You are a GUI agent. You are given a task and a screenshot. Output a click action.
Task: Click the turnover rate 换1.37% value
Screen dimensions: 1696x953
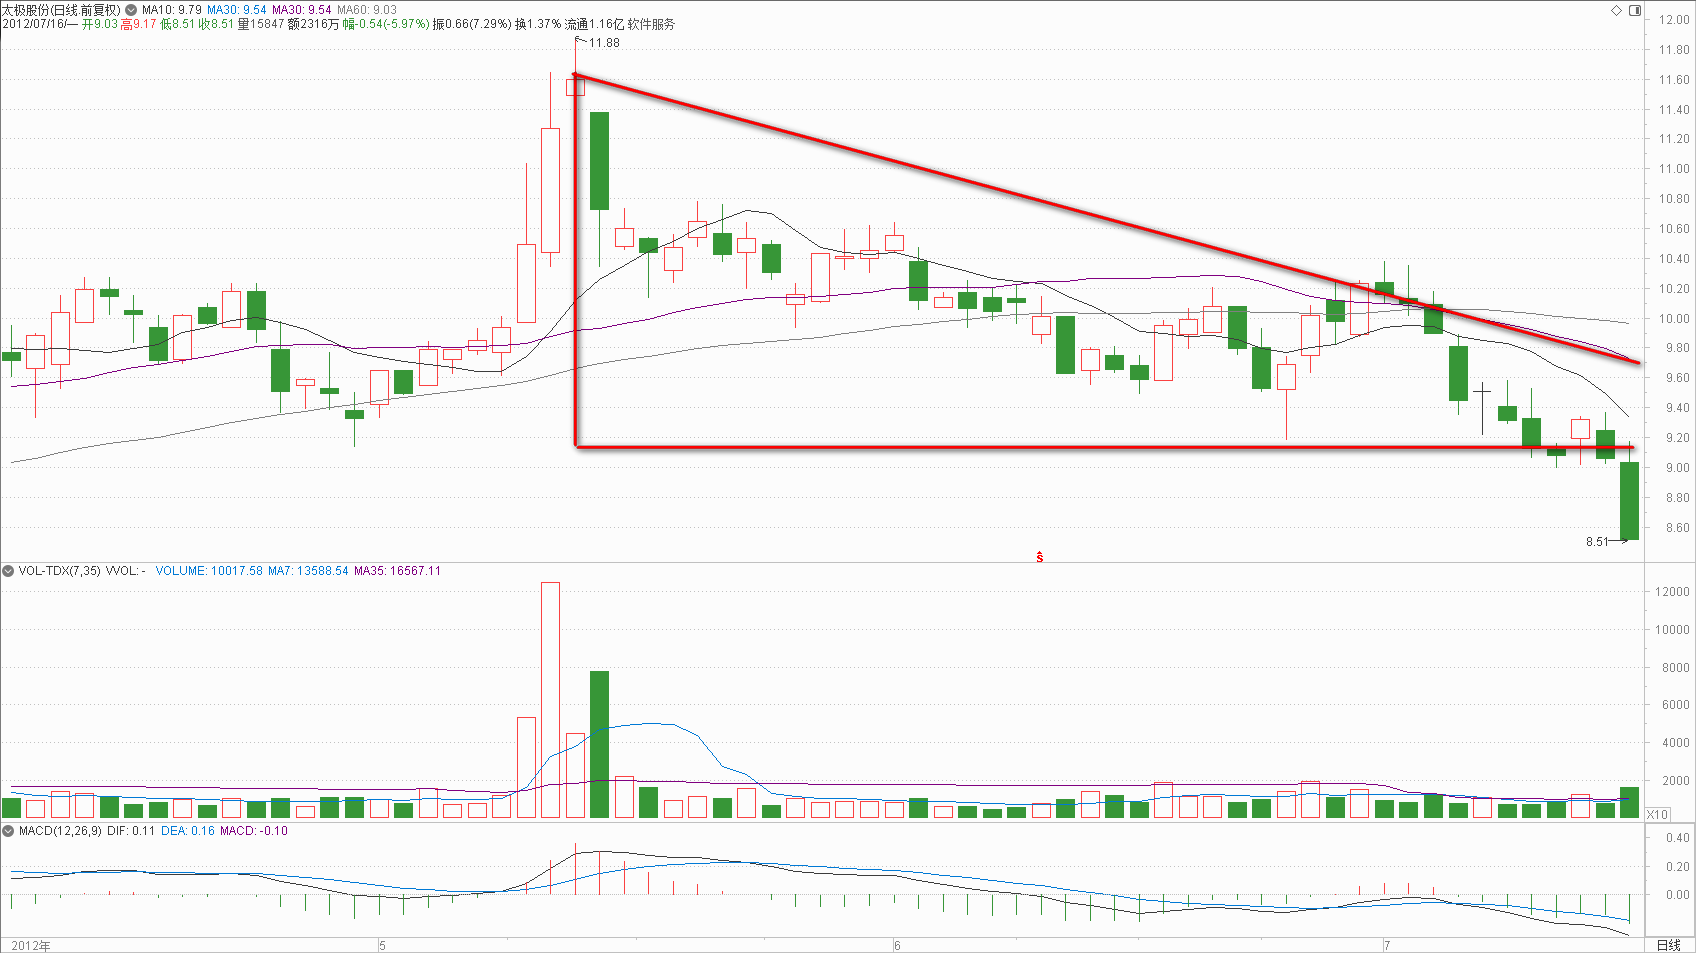pyautogui.click(x=538, y=24)
